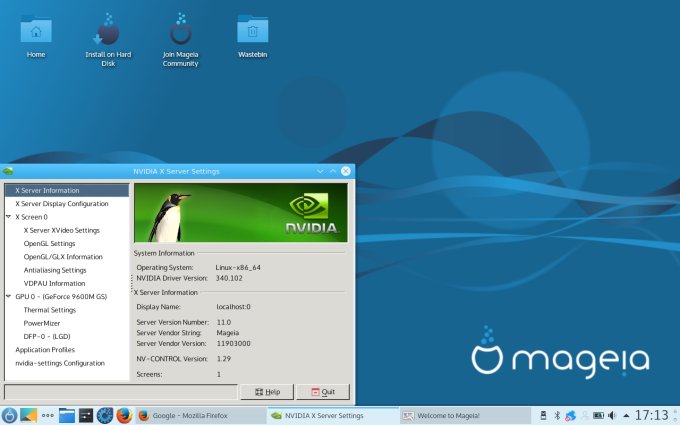Open the Wastebin desktop icon
The image size is (680, 425).
(x=252, y=36)
